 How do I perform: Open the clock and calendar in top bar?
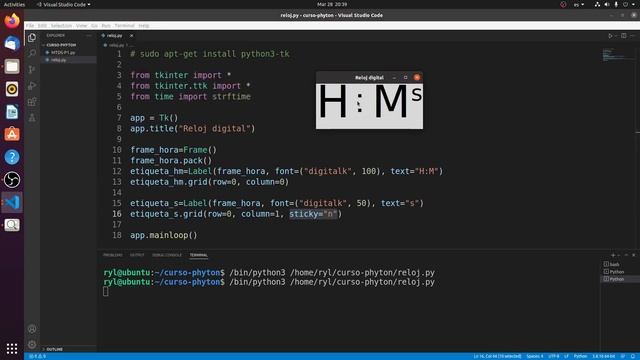click(x=332, y=4)
